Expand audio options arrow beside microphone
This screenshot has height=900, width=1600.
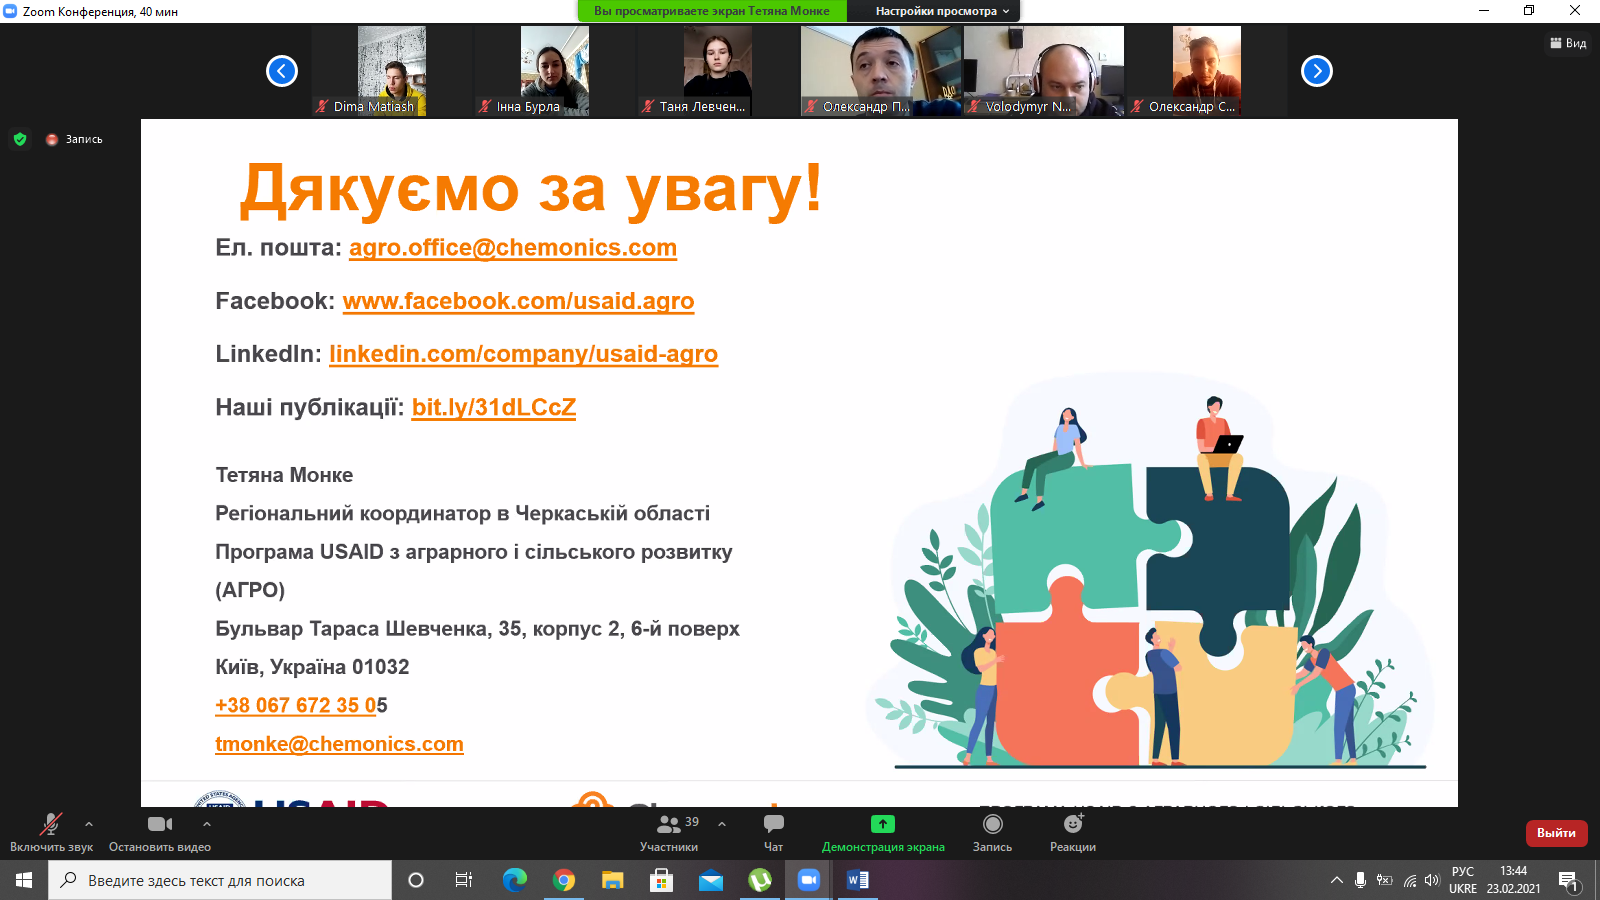(x=89, y=824)
